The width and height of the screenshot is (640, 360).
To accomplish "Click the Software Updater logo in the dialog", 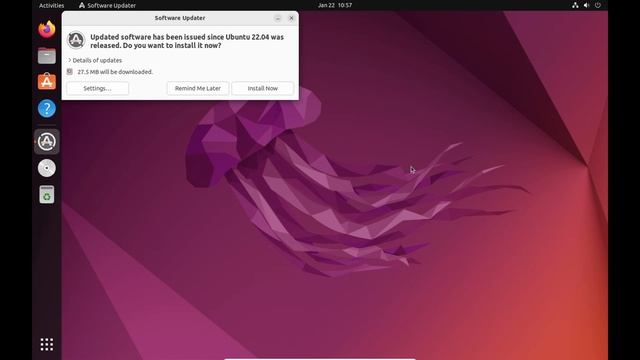I will tap(76, 40).
